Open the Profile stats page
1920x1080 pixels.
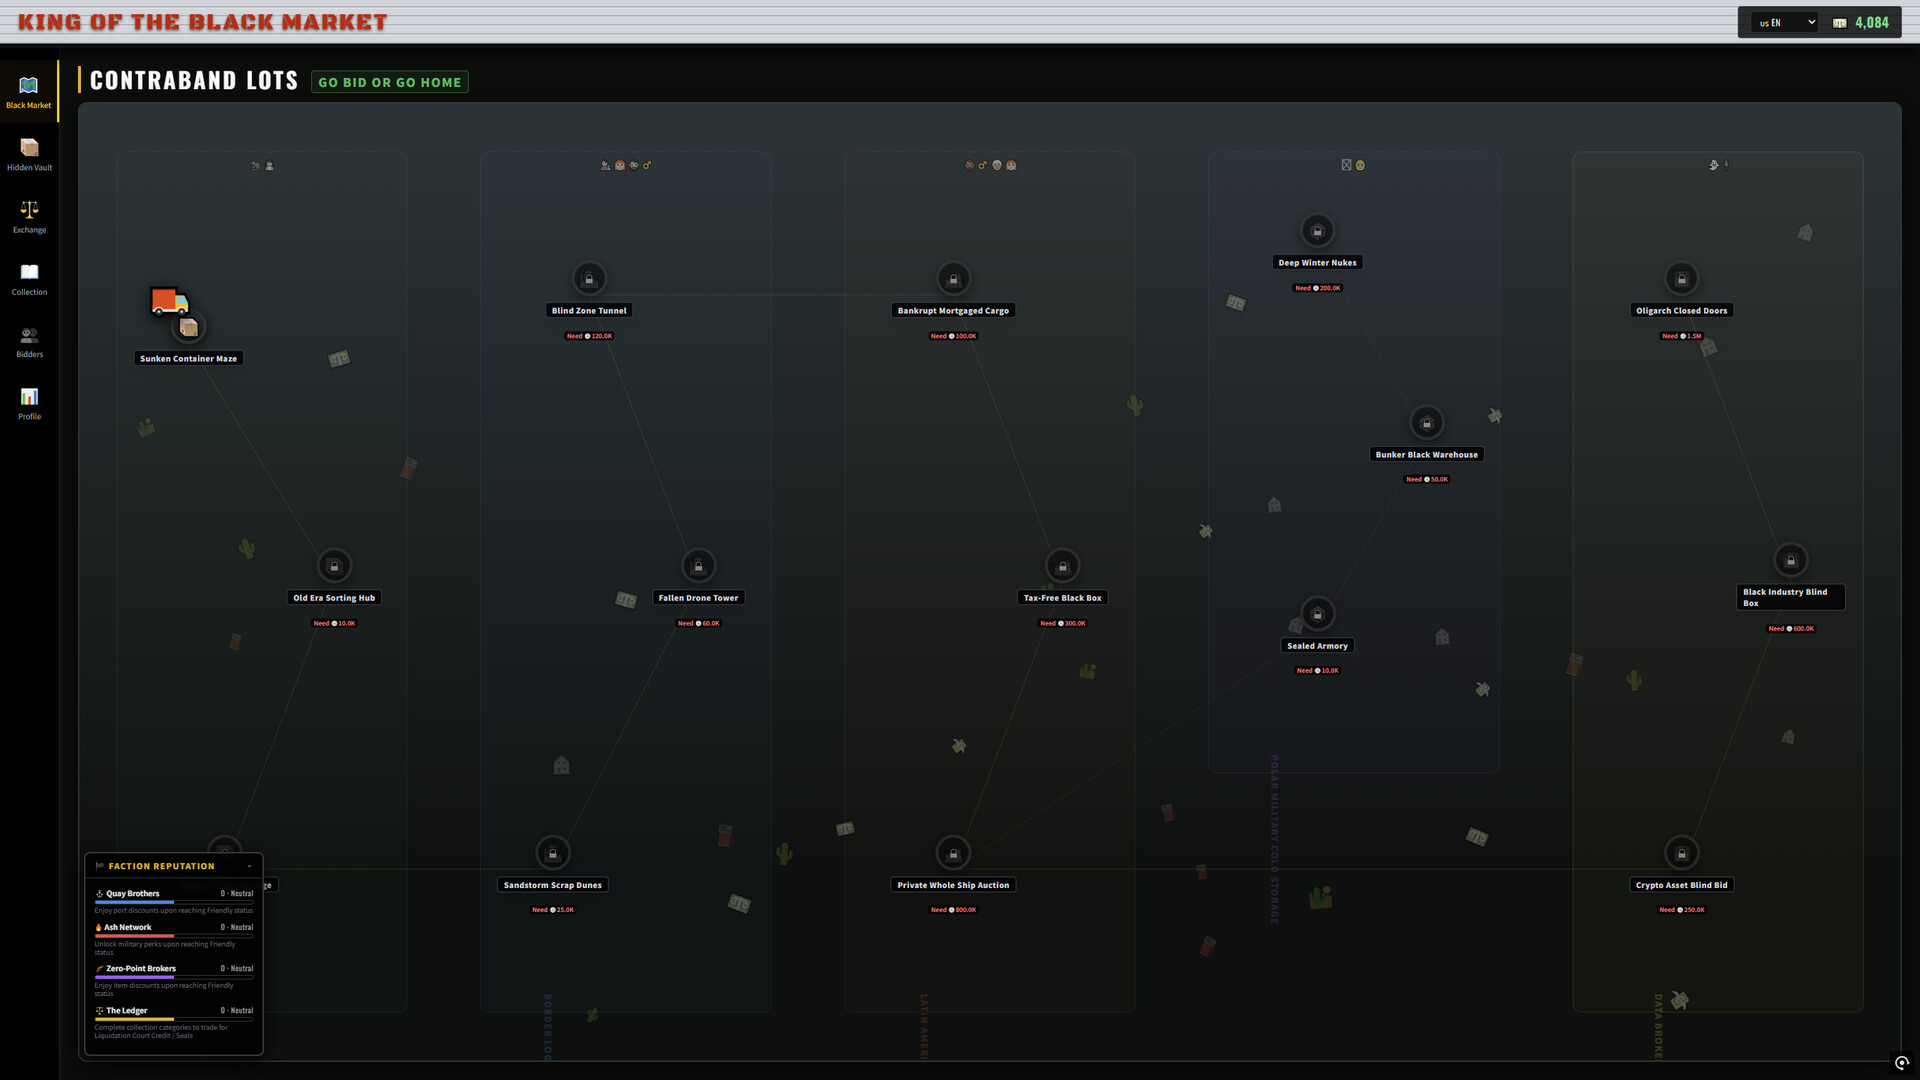(x=29, y=404)
